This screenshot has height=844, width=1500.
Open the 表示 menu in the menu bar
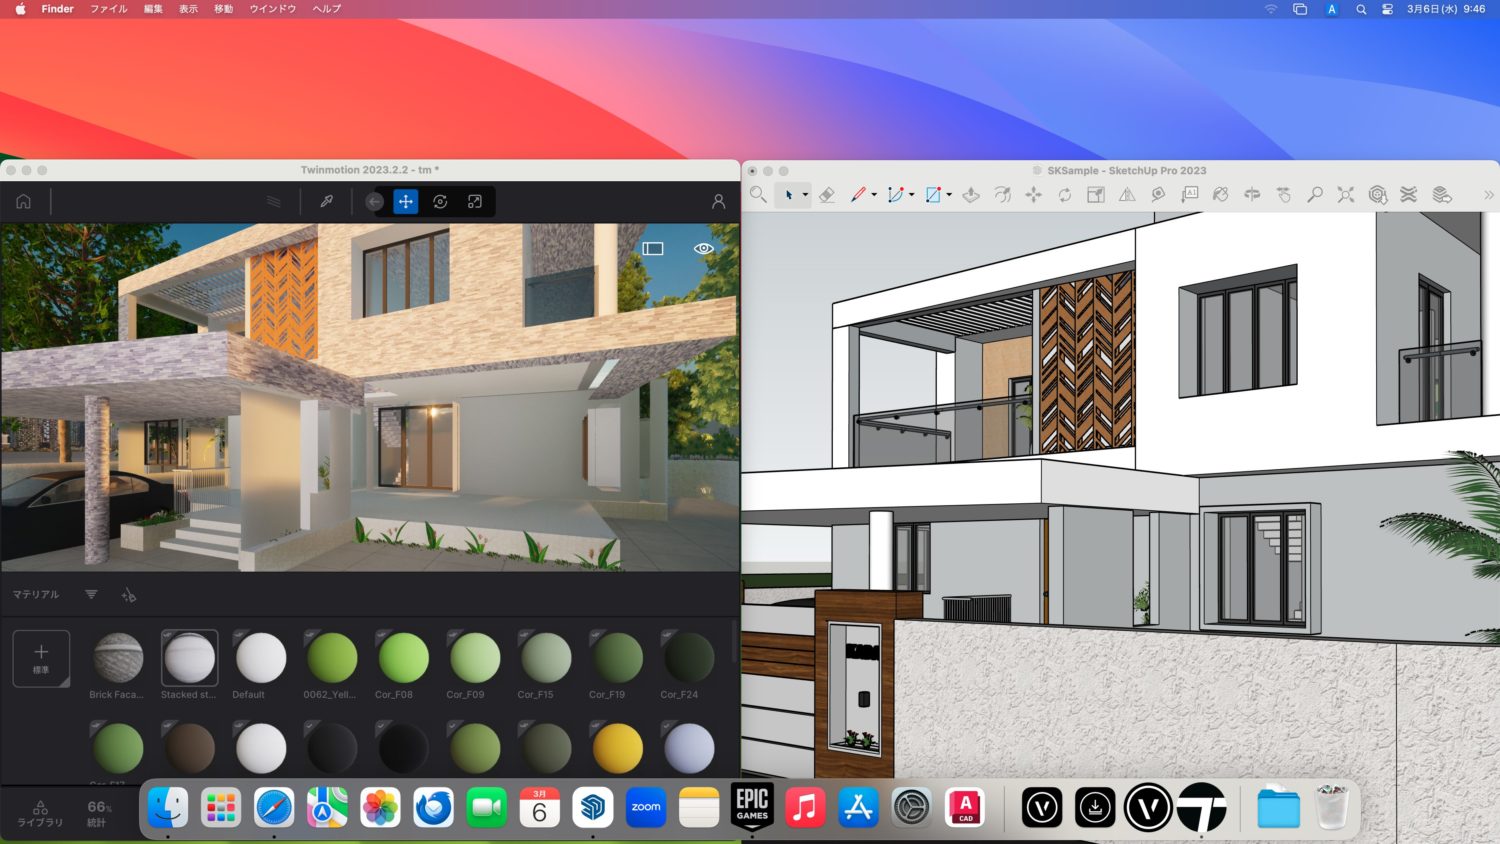coord(188,9)
